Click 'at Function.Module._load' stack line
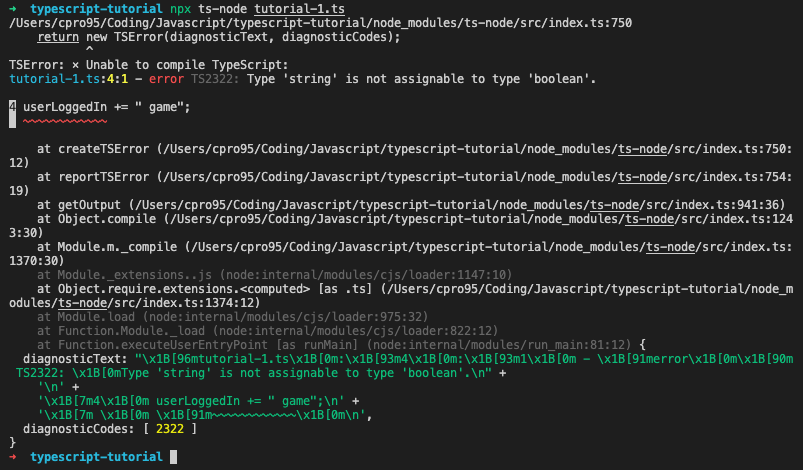 [x=267, y=331]
